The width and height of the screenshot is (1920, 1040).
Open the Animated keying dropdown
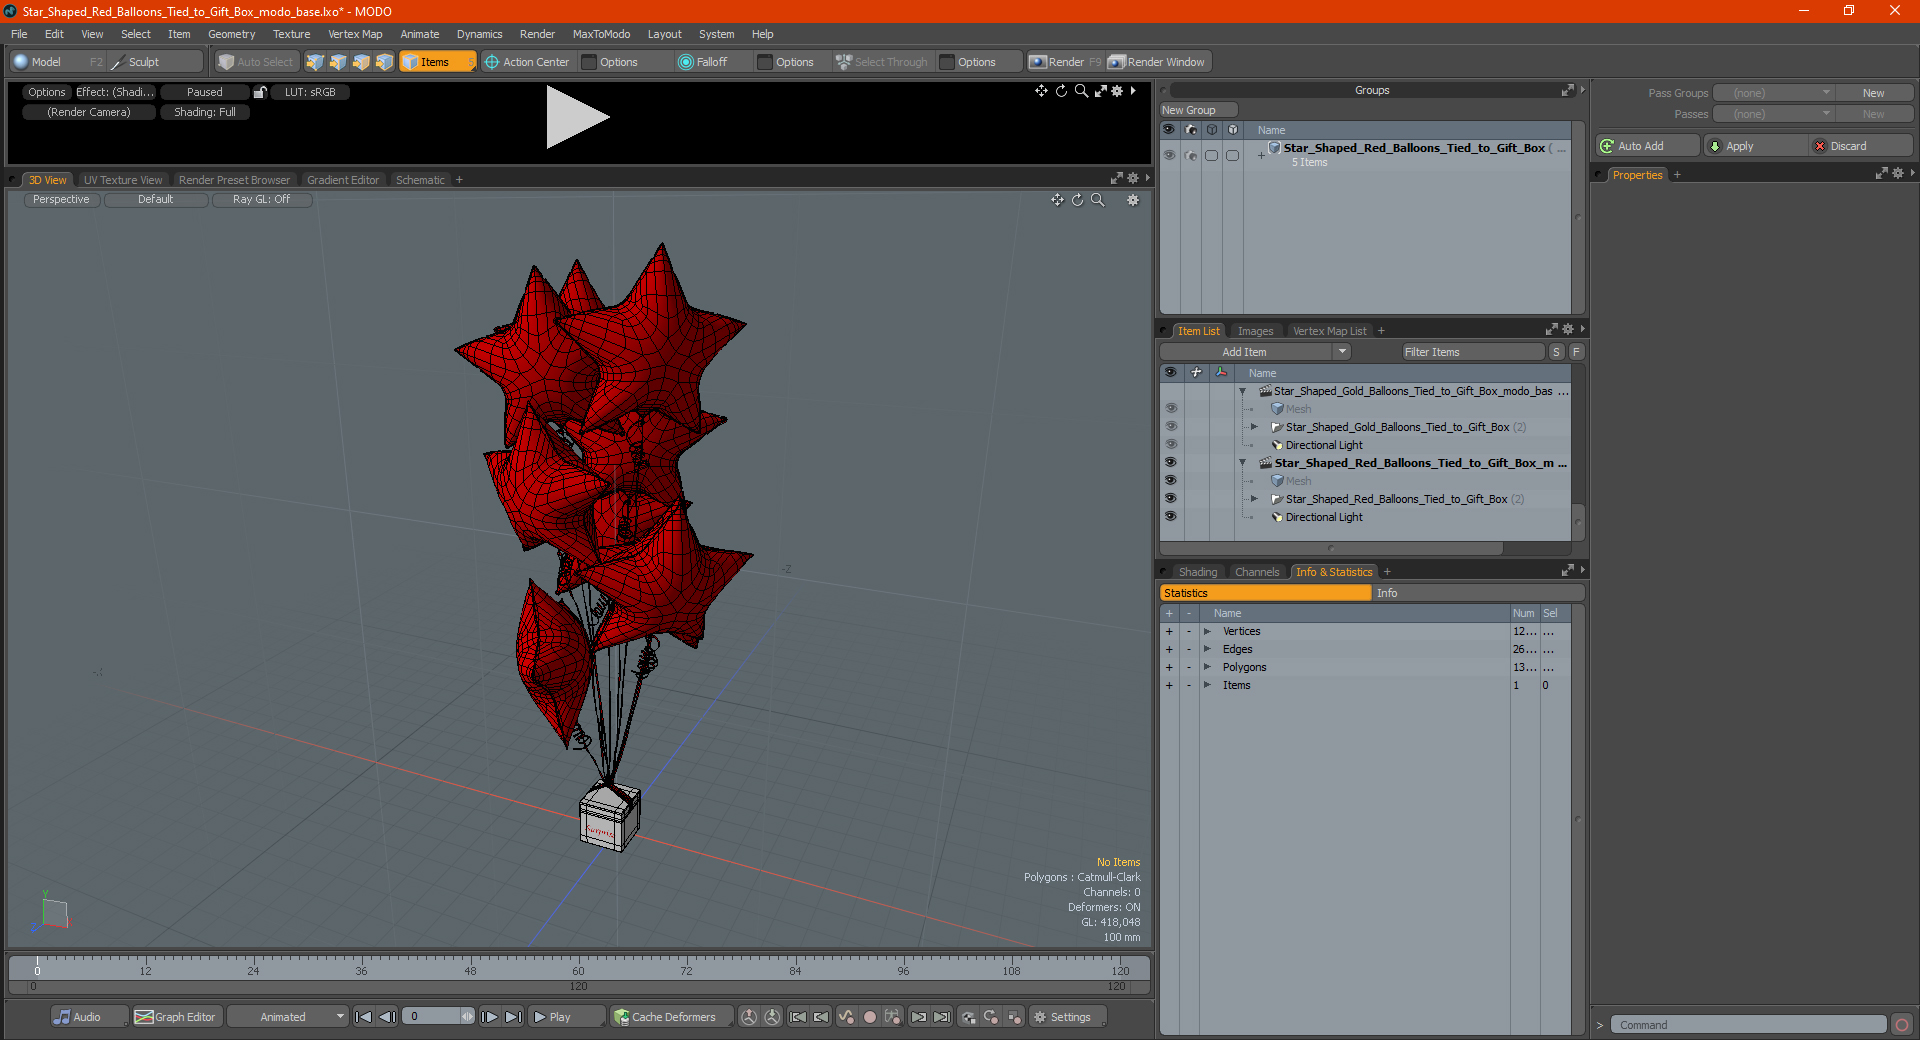click(288, 1017)
